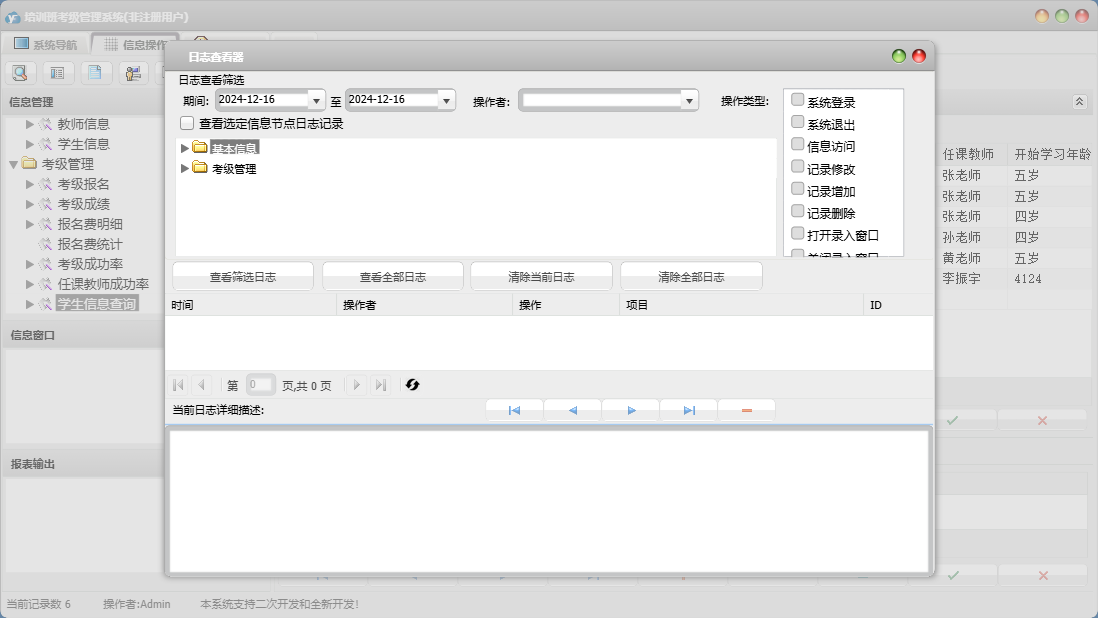The image size is (1098, 618).
Task: Click the orange minus delete log button
Action: pyautogui.click(x=746, y=410)
